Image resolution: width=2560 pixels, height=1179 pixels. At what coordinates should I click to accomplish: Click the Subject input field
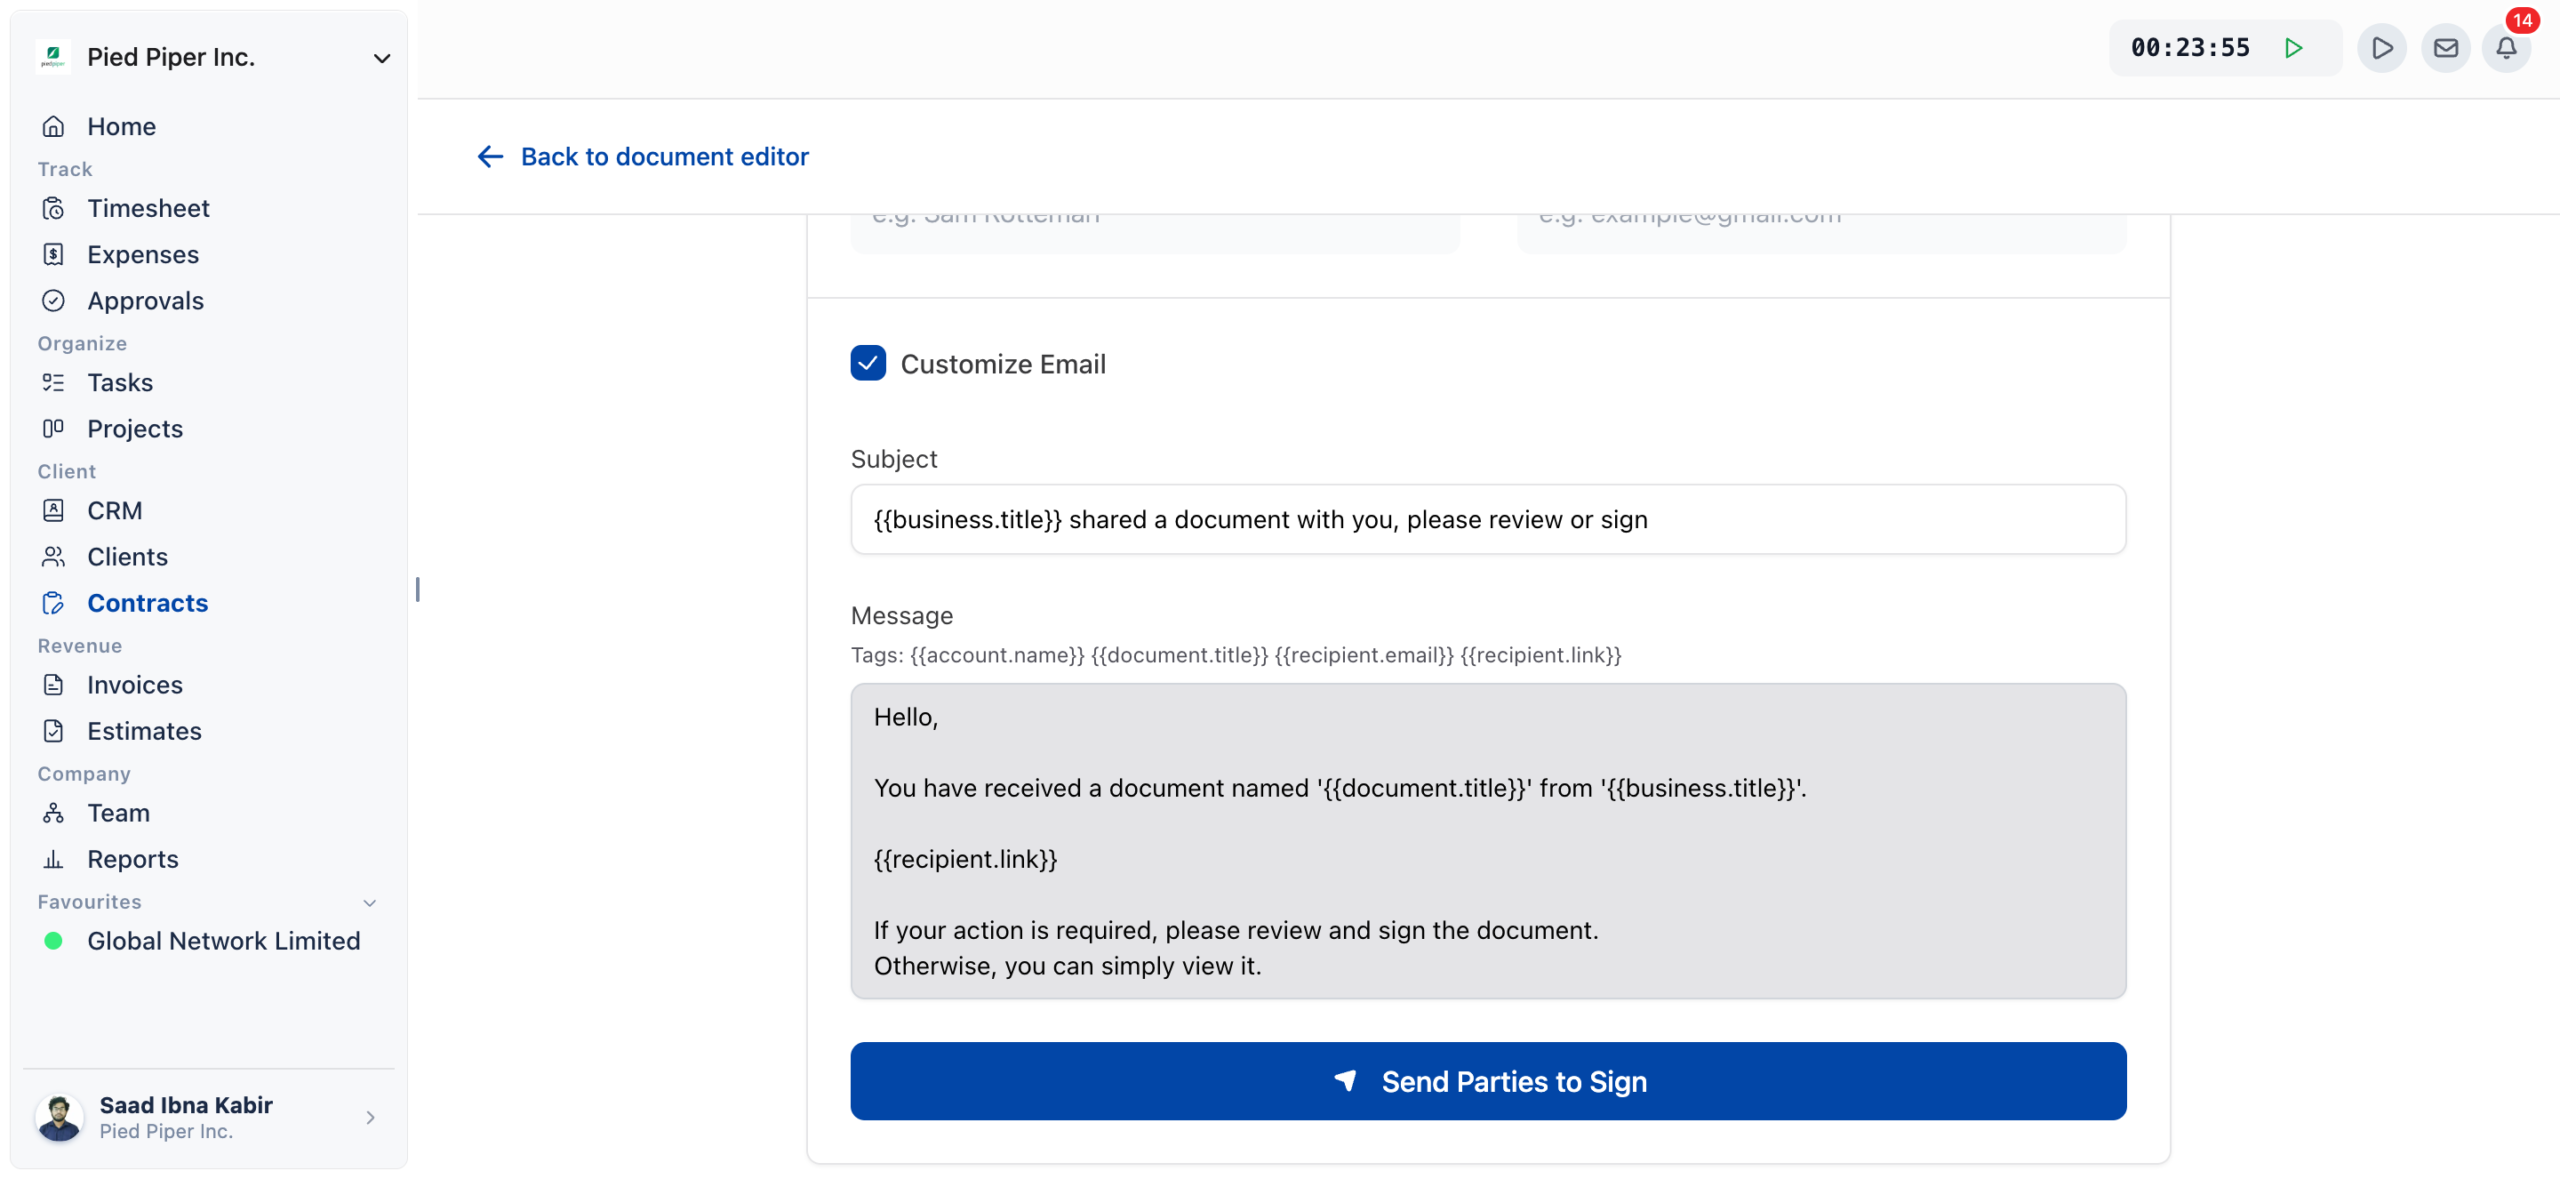tap(1488, 519)
